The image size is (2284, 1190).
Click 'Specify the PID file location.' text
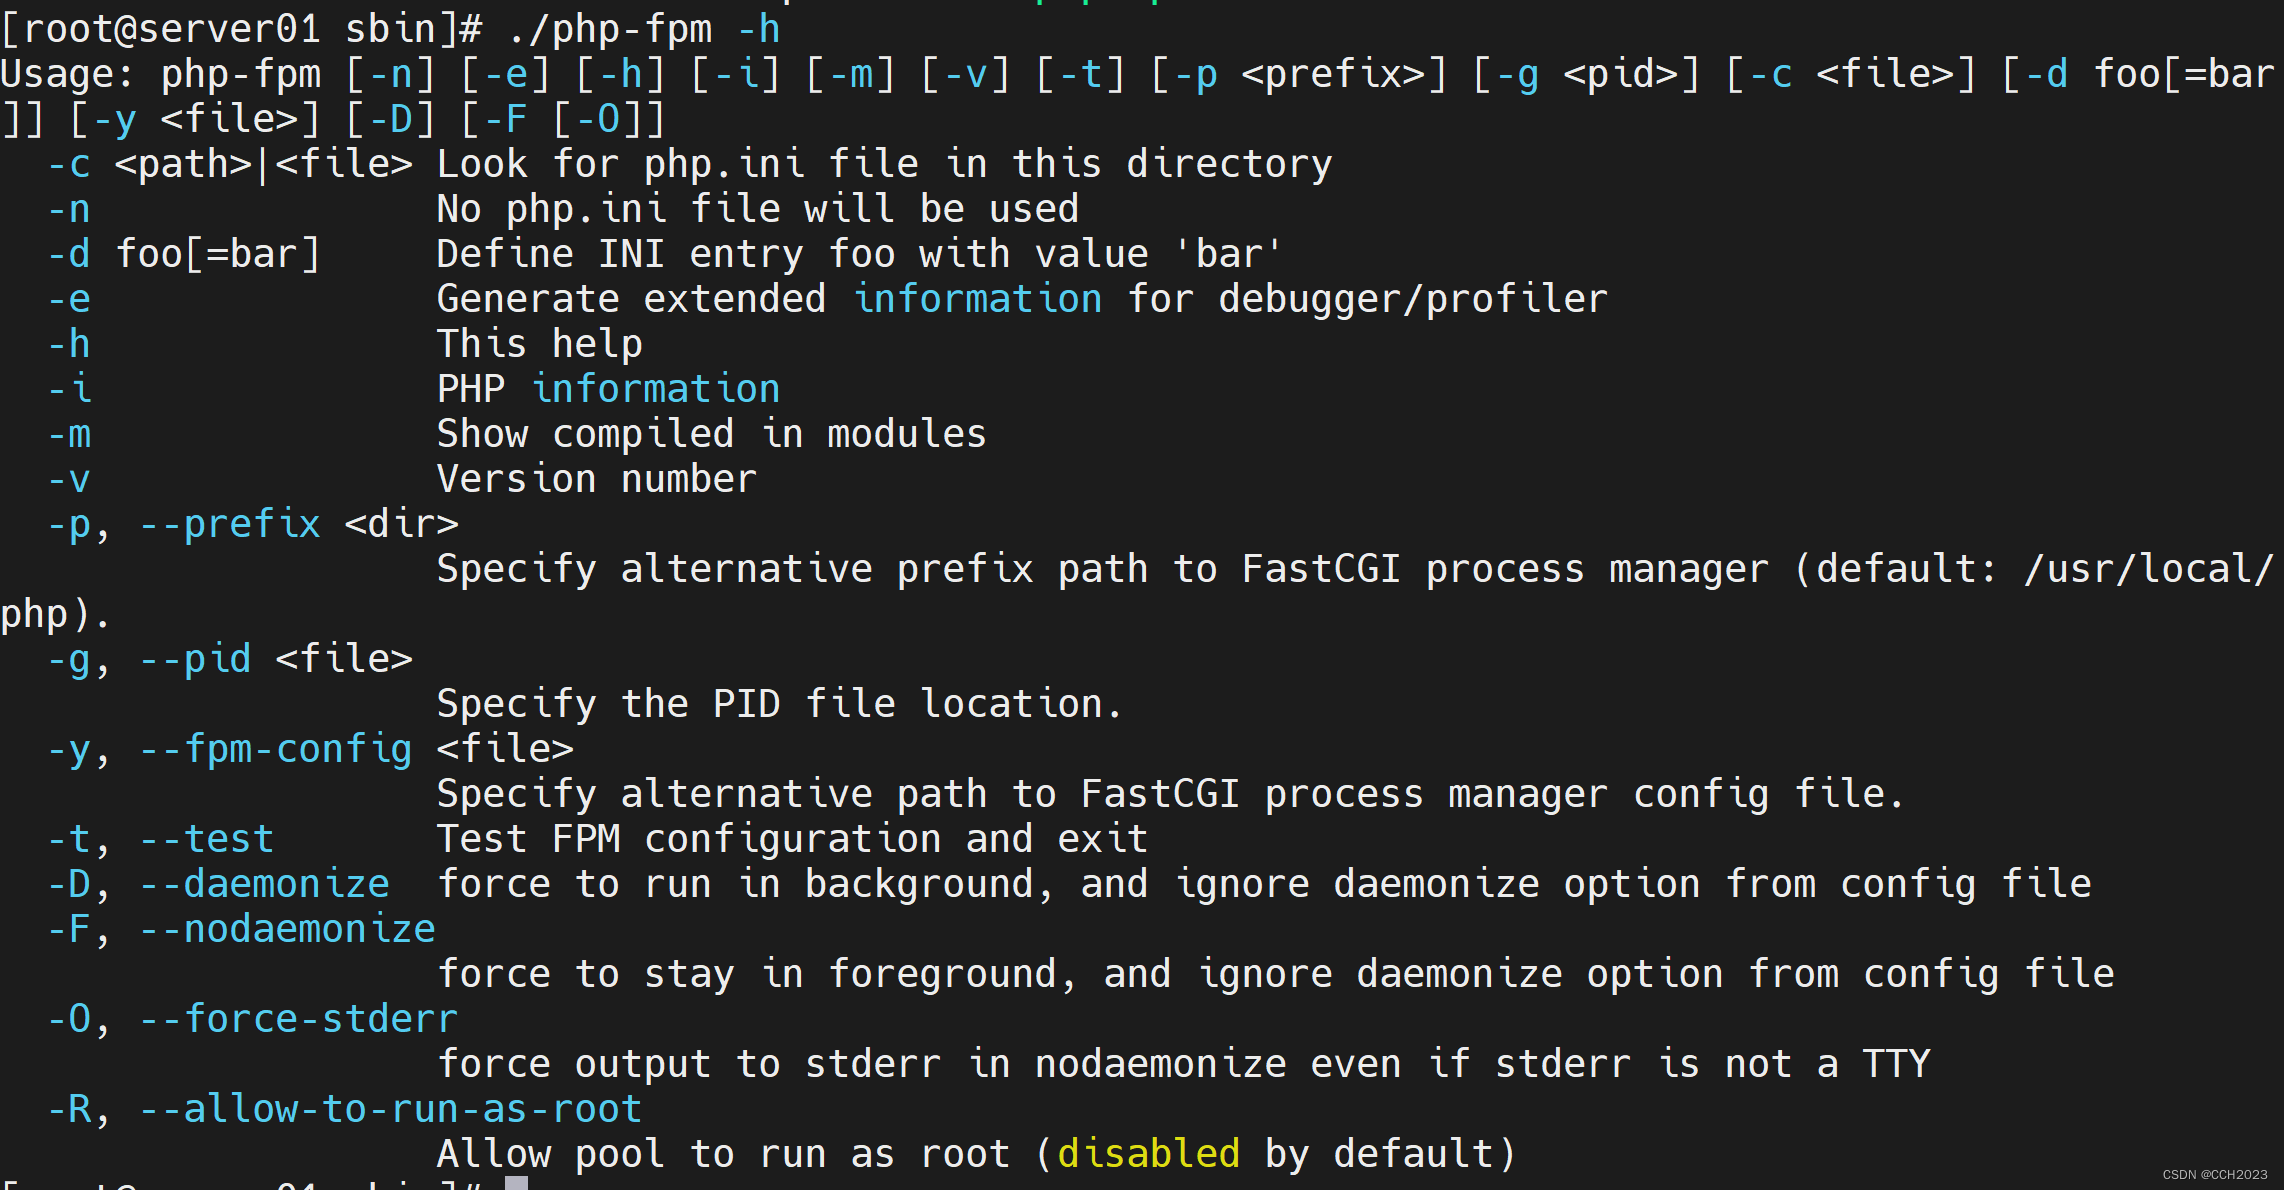[780, 704]
